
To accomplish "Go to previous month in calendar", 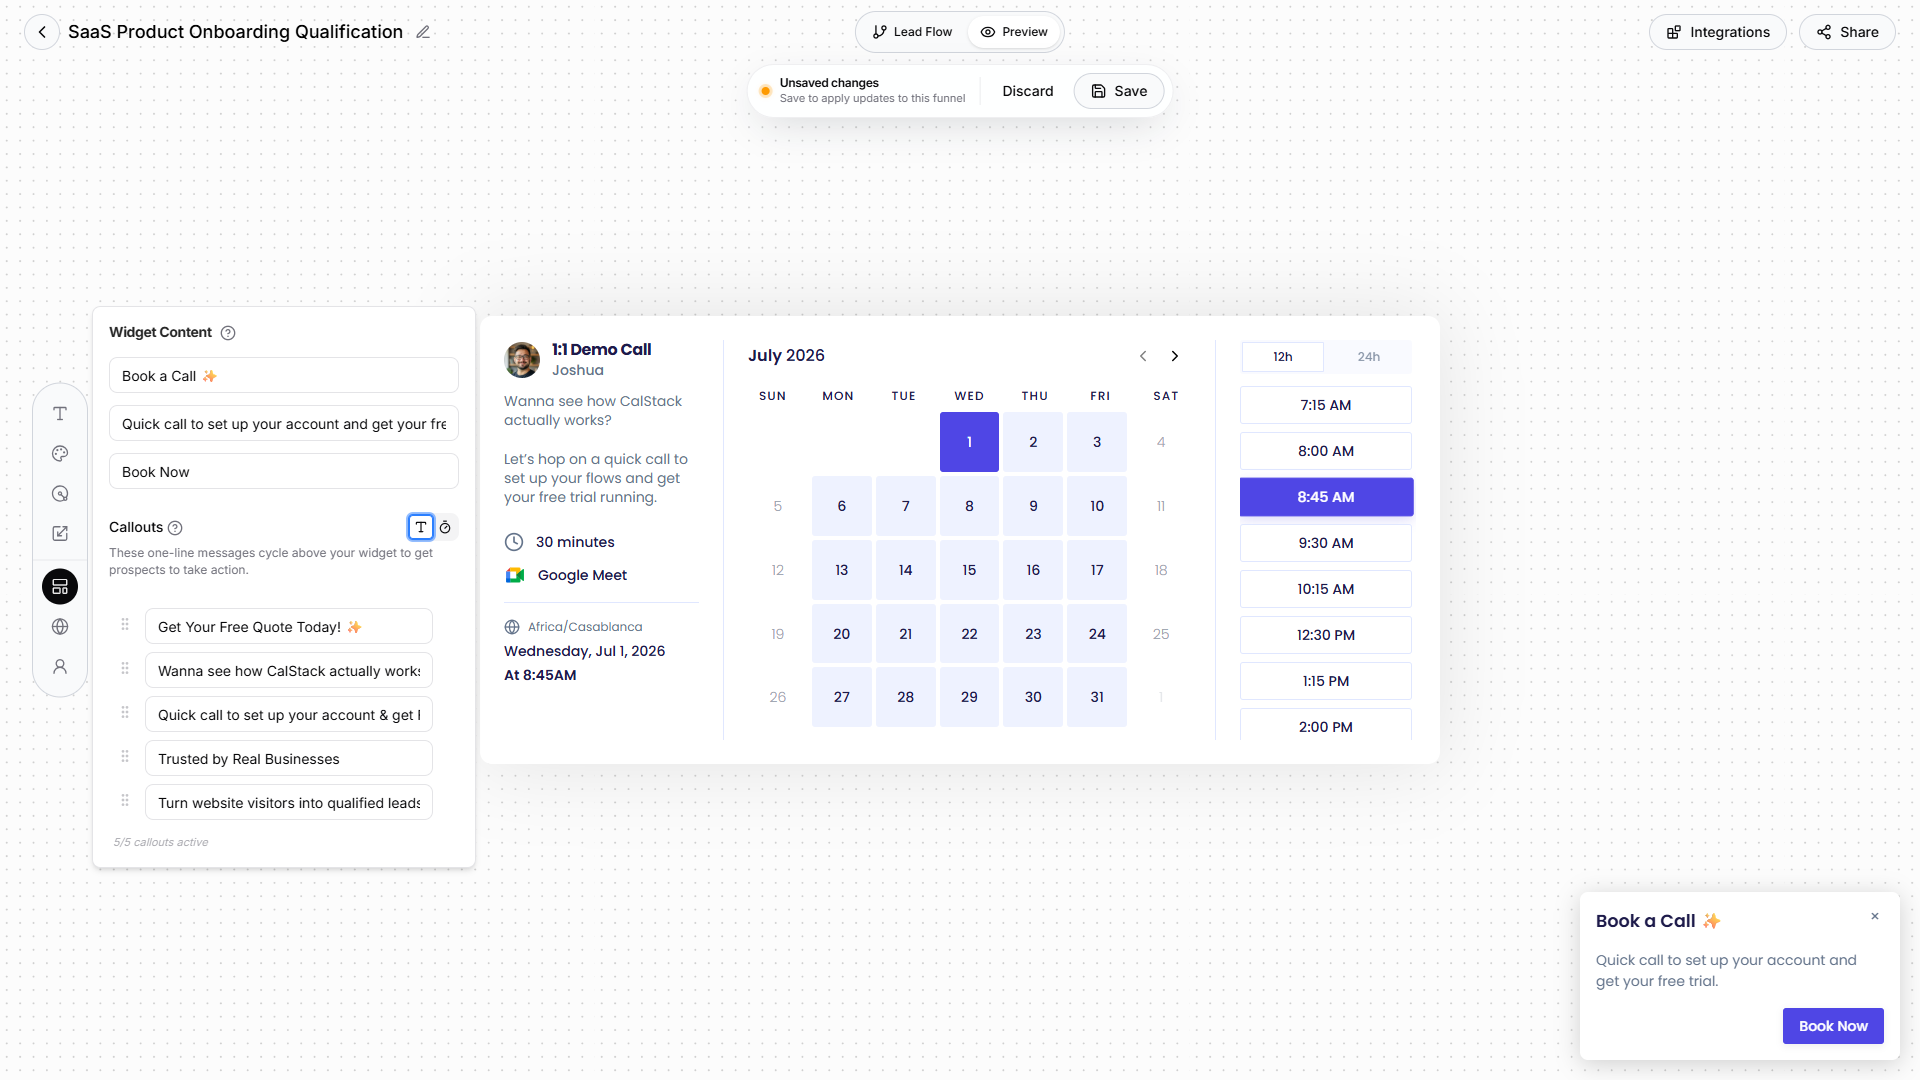I will [x=1143, y=356].
